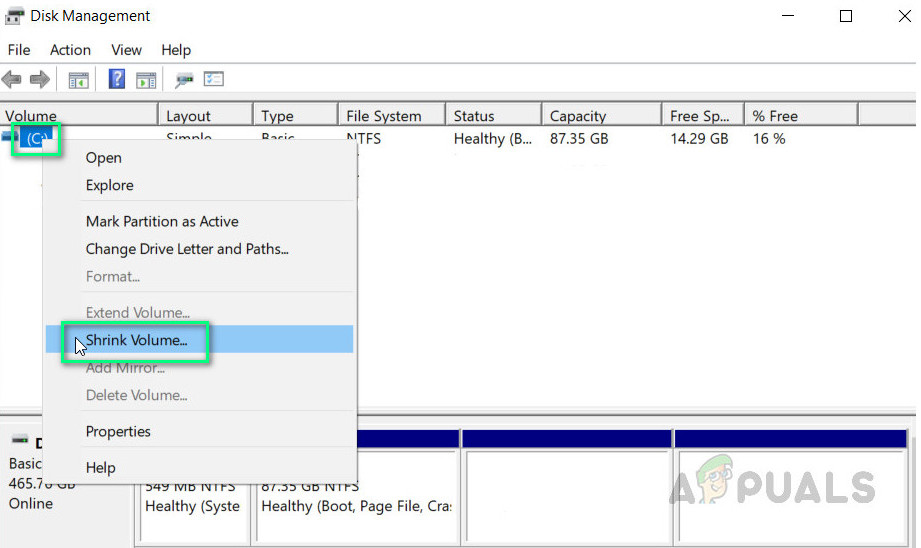Sort by the File System column header
This screenshot has height=548, width=921.
click(x=392, y=116)
